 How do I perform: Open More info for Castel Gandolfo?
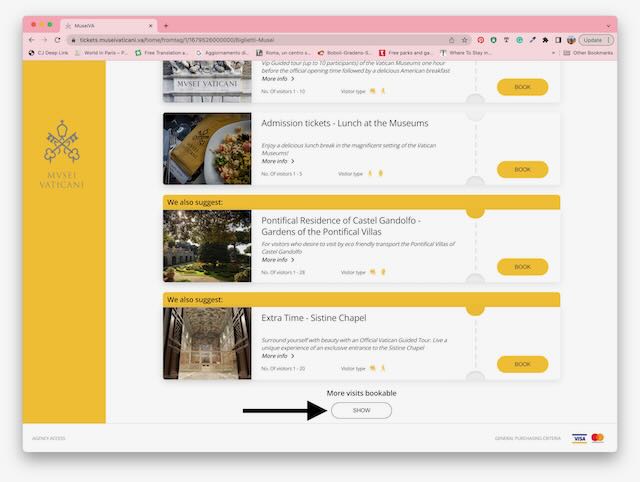(x=278, y=260)
